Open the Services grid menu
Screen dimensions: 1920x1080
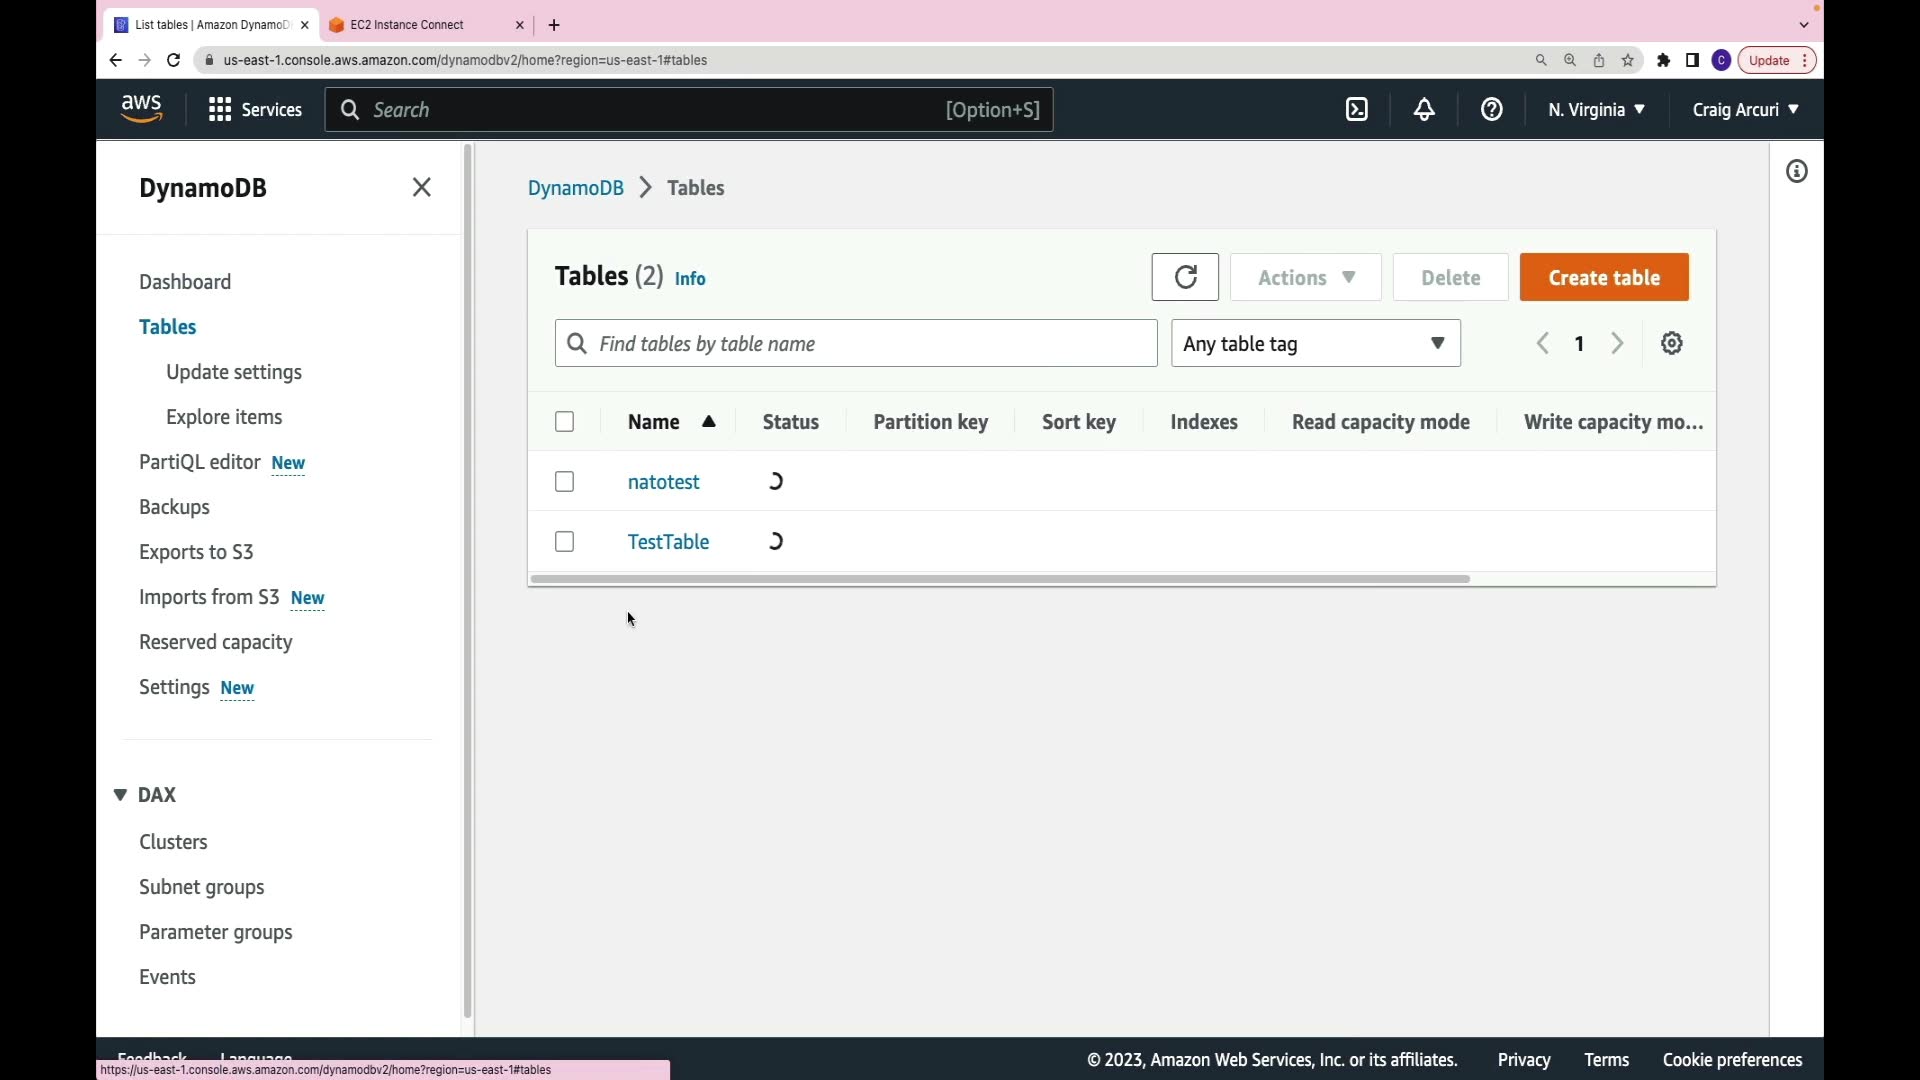(255, 110)
